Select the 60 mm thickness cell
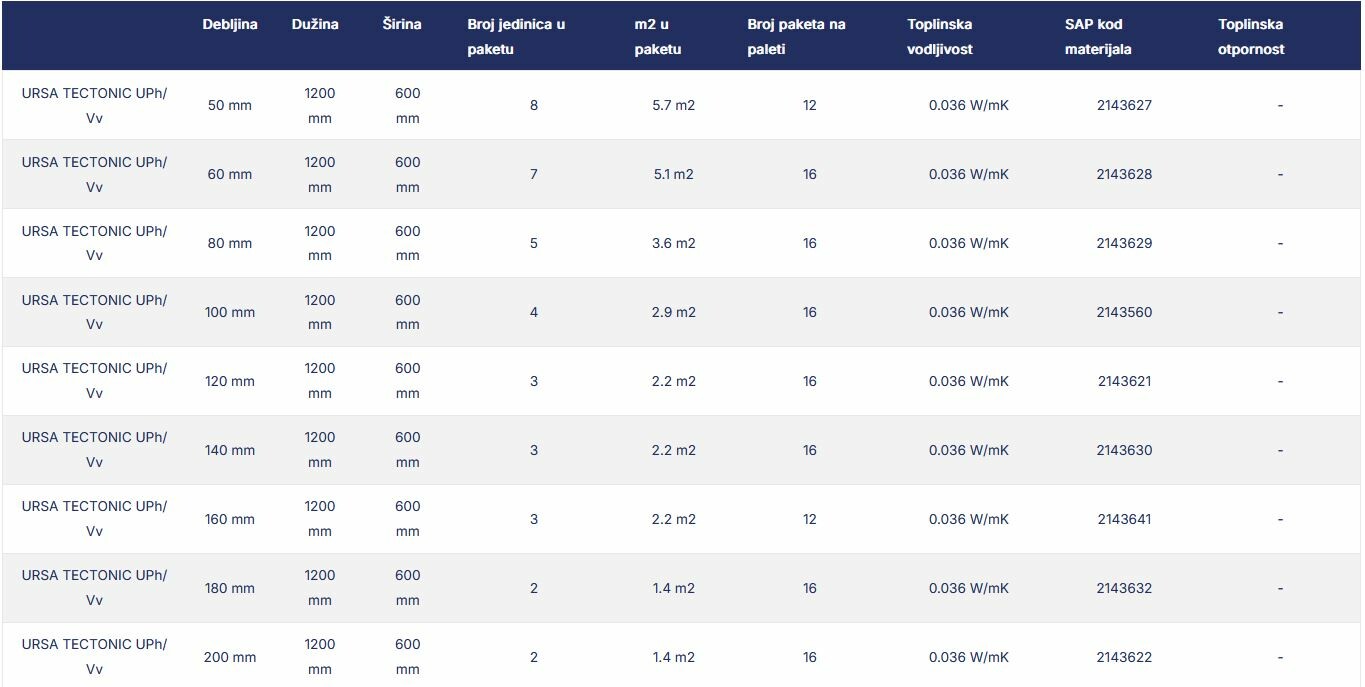Screen dimensions: 1365x687 pos(230,174)
